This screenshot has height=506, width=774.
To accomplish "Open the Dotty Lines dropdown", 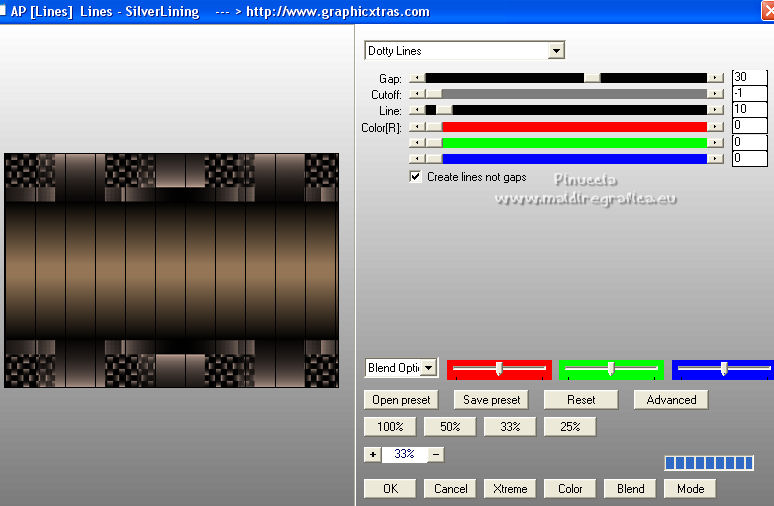I will coord(556,51).
